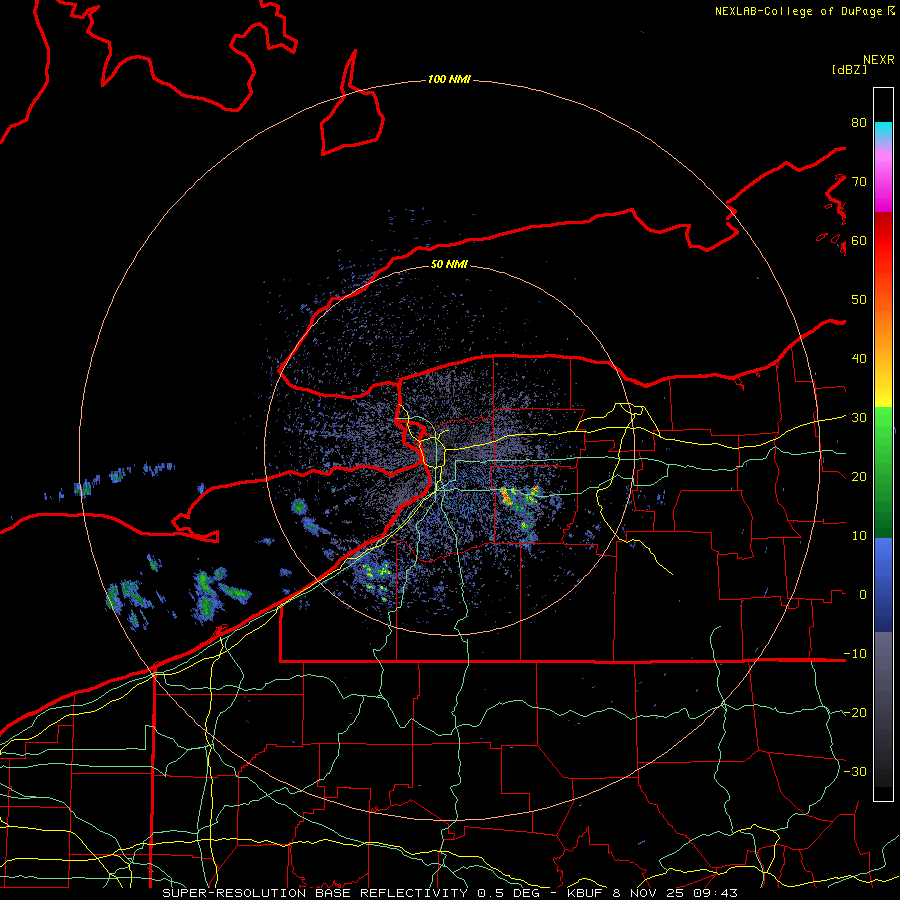Click the 30 value on dBZ scale

pyautogui.click(x=859, y=417)
